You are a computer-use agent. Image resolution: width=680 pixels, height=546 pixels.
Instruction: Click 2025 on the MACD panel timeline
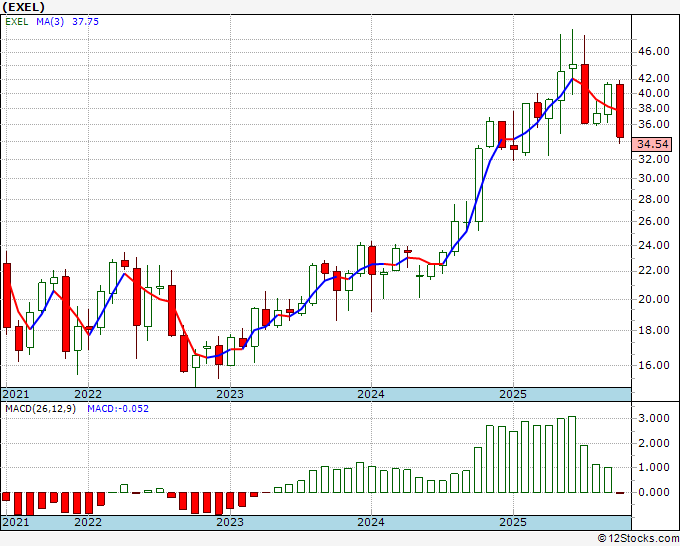[x=513, y=522]
